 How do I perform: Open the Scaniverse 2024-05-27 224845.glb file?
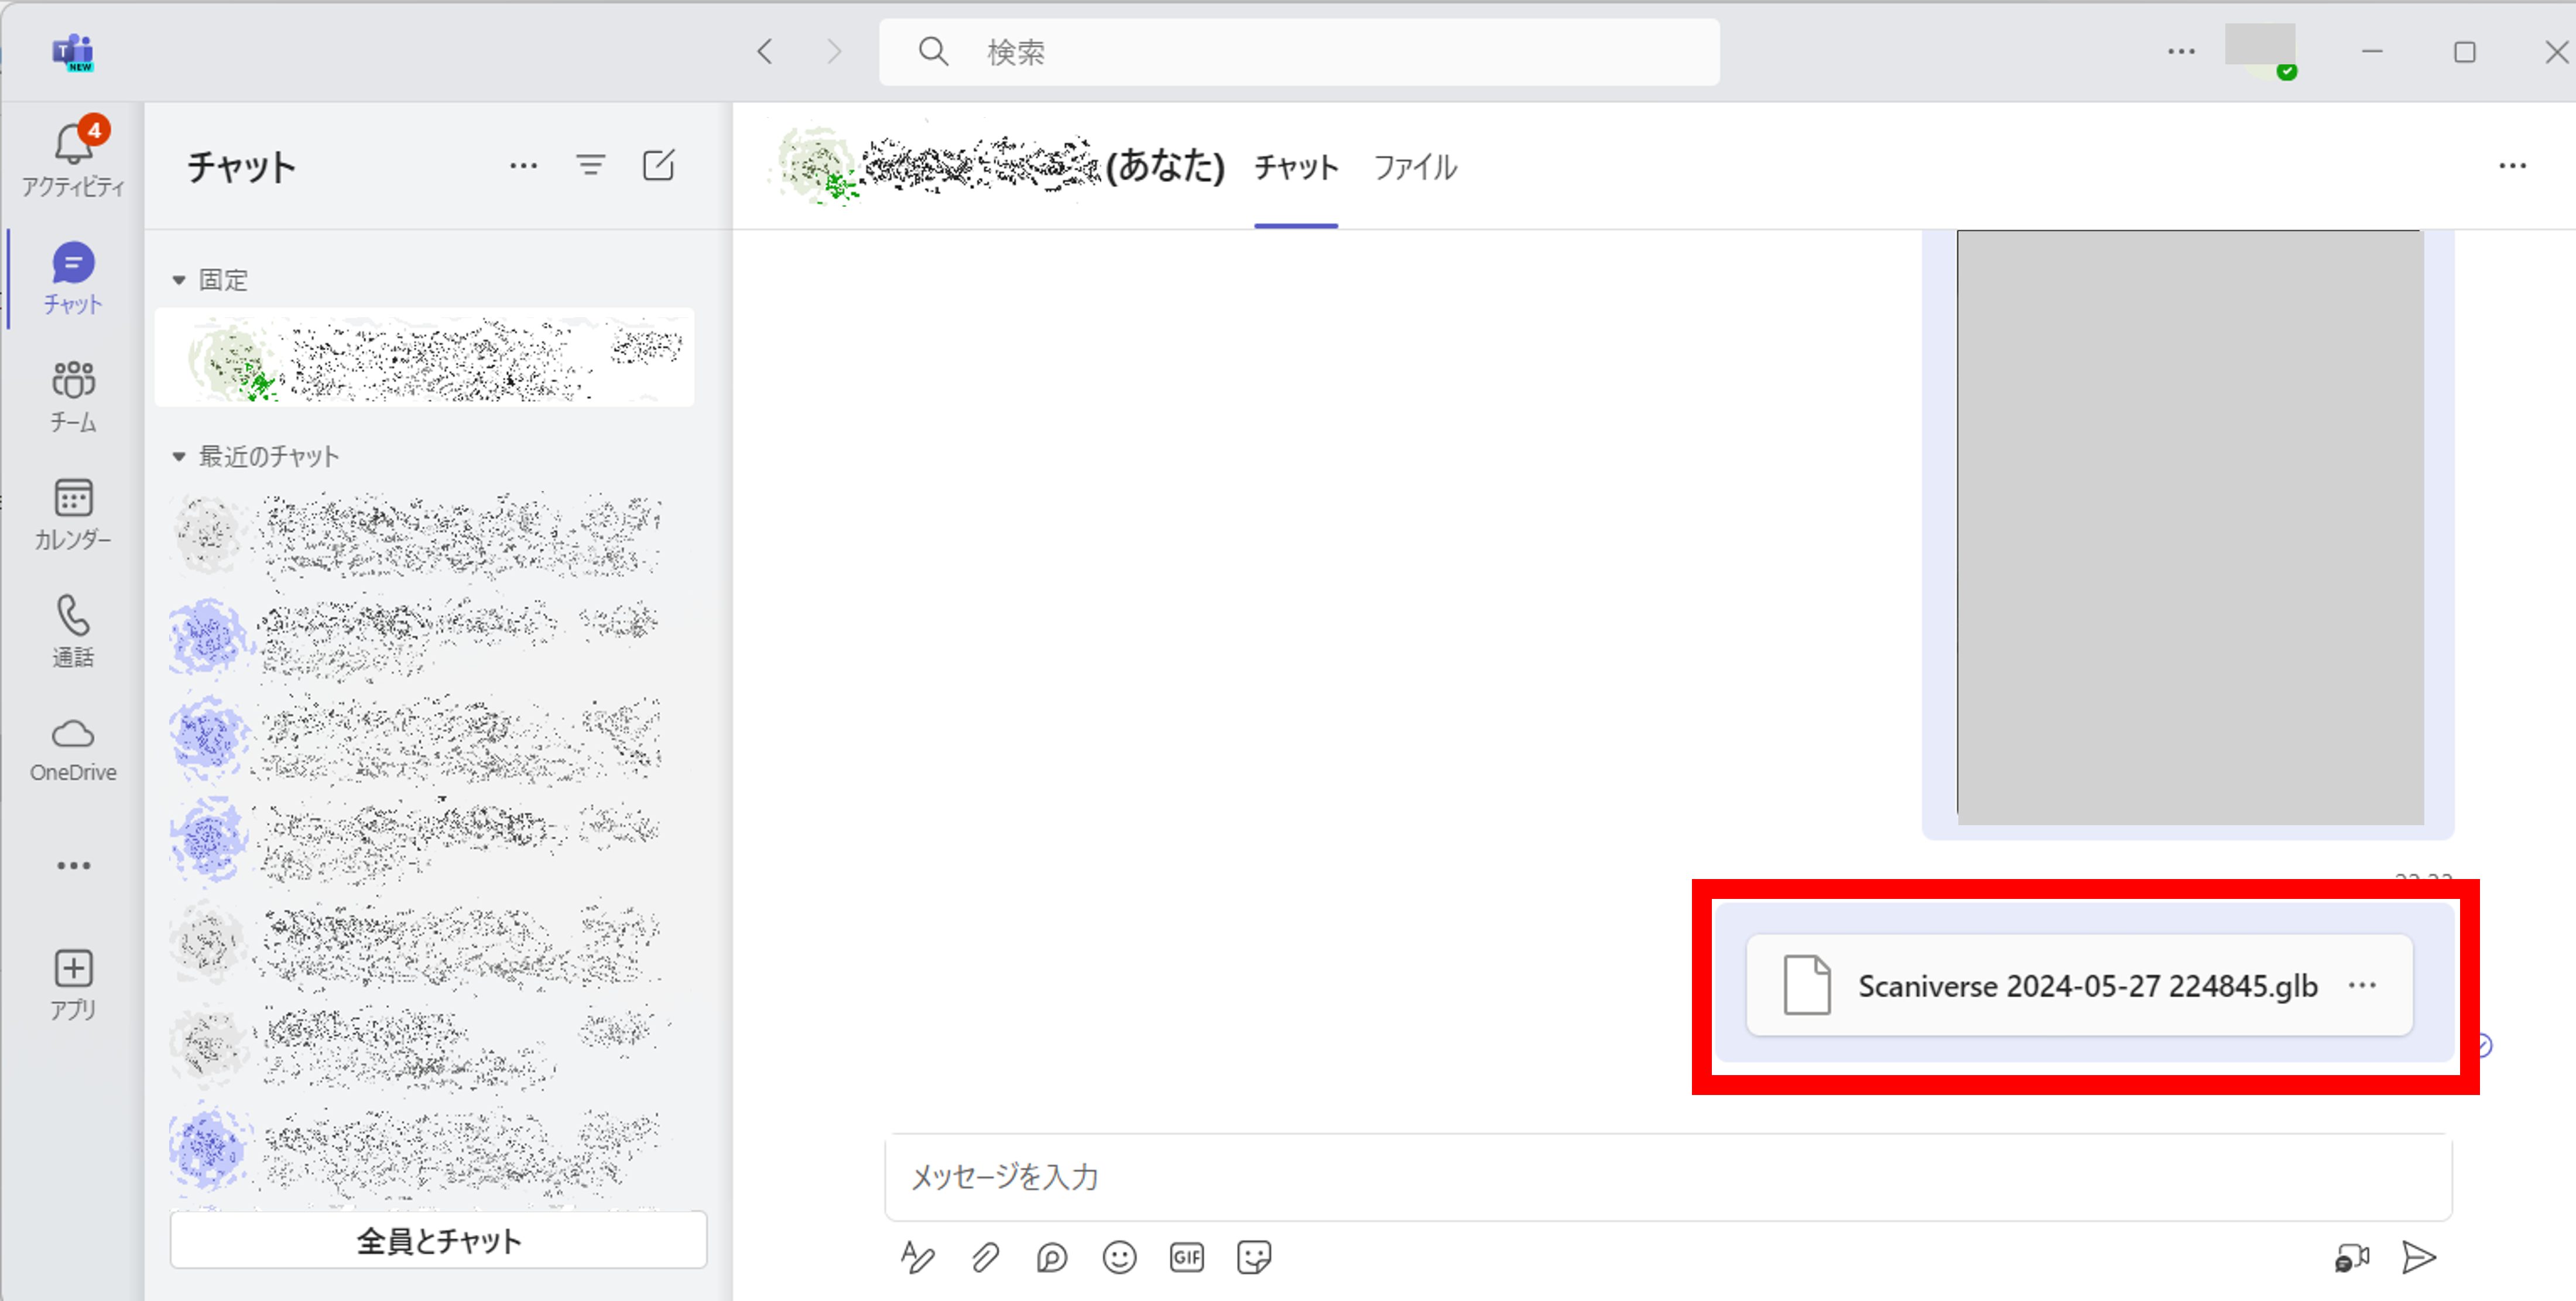coord(2086,986)
